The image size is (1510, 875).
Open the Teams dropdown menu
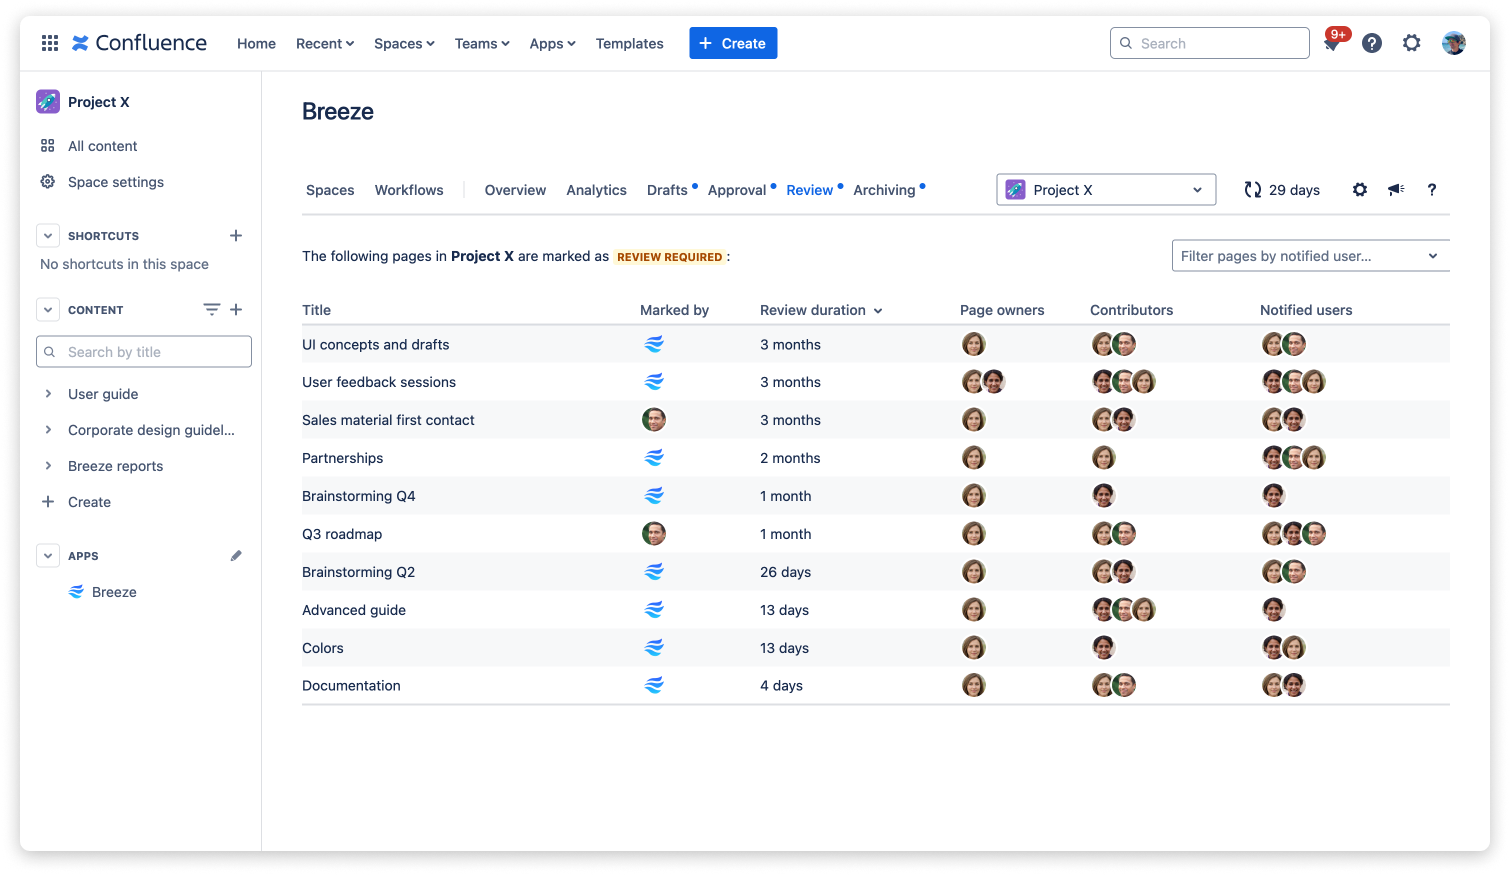(x=482, y=43)
